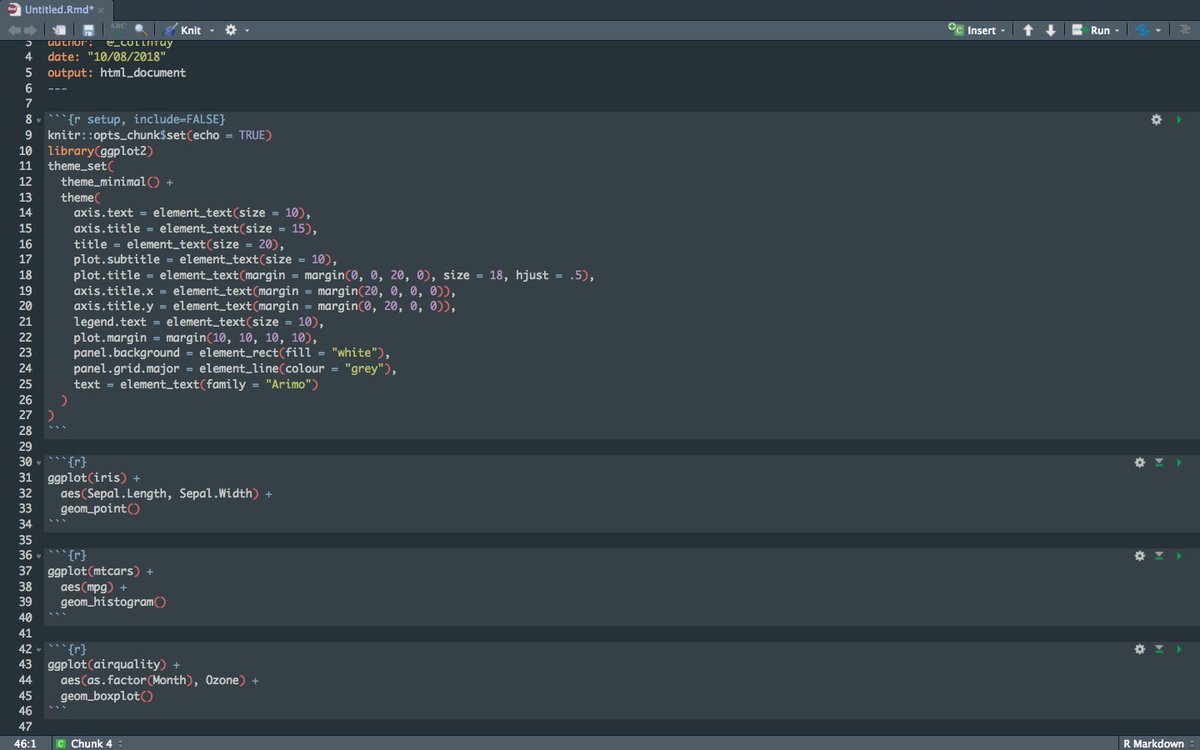Image resolution: width=1200 pixels, height=750 pixels.
Task: Go to next chunk with down arrow
Action: (x=1050, y=30)
